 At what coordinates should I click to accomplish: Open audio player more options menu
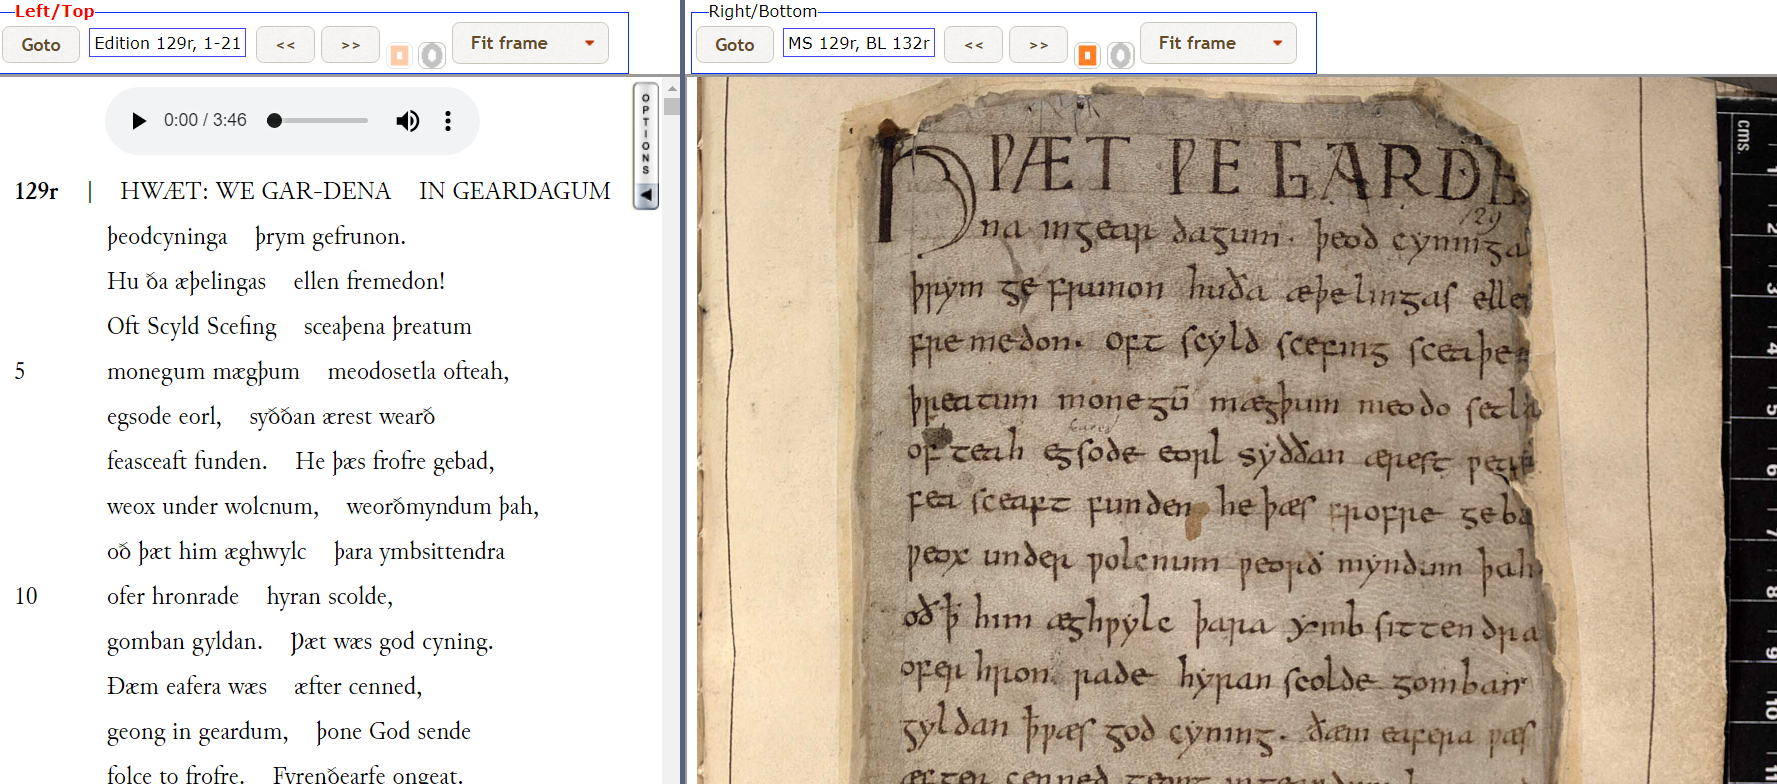pyautogui.click(x=448, y=121)
